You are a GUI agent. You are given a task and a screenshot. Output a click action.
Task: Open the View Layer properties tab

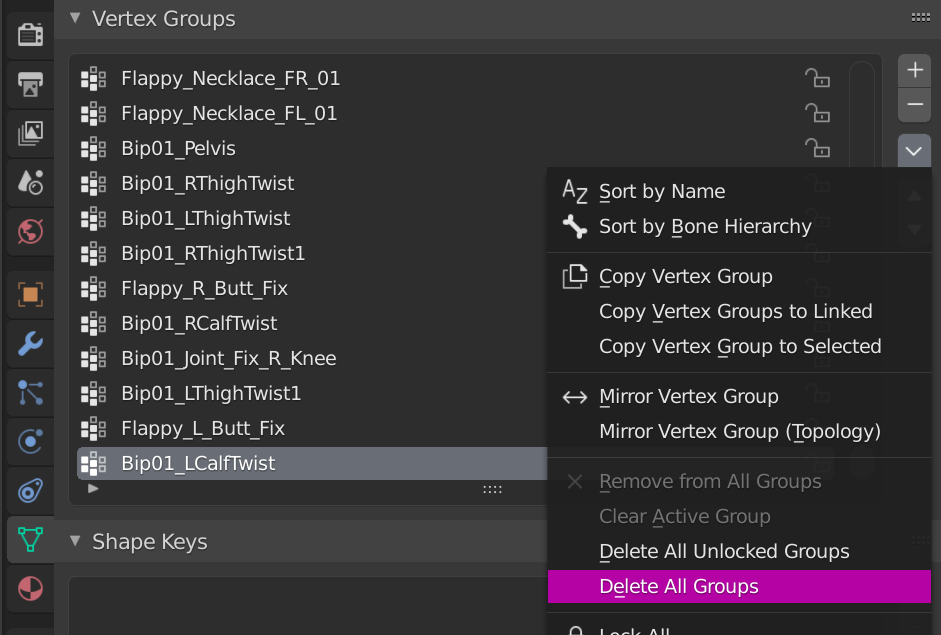coord(30,132)
